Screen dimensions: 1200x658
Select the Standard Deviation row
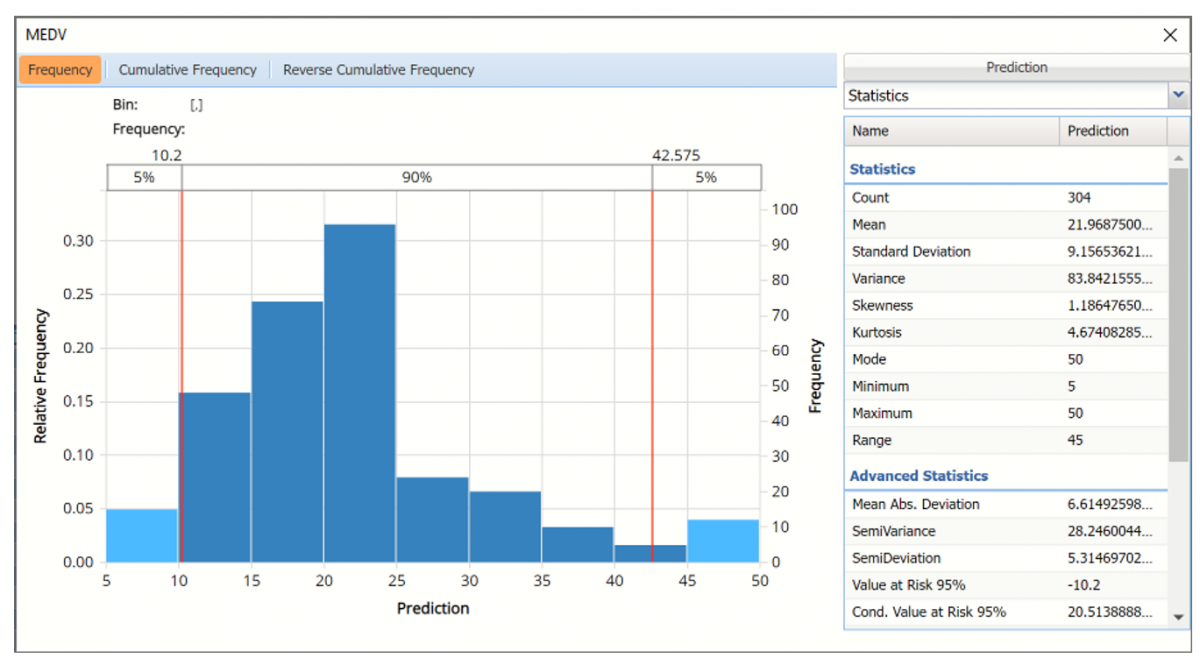coord(1005,252)
